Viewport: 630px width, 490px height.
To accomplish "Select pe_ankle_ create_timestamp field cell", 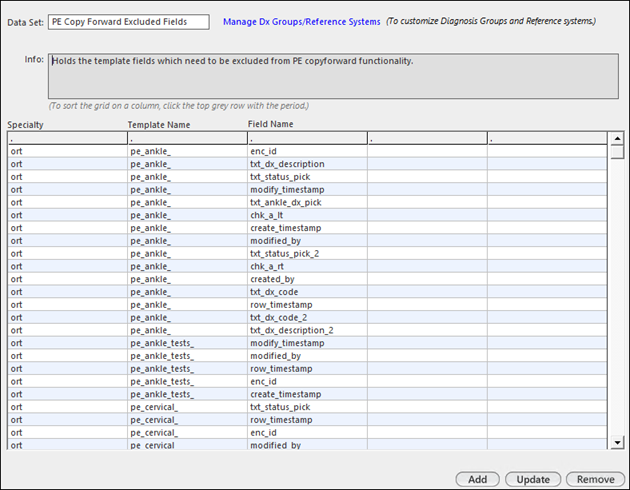I will click(x=307, y=228).
